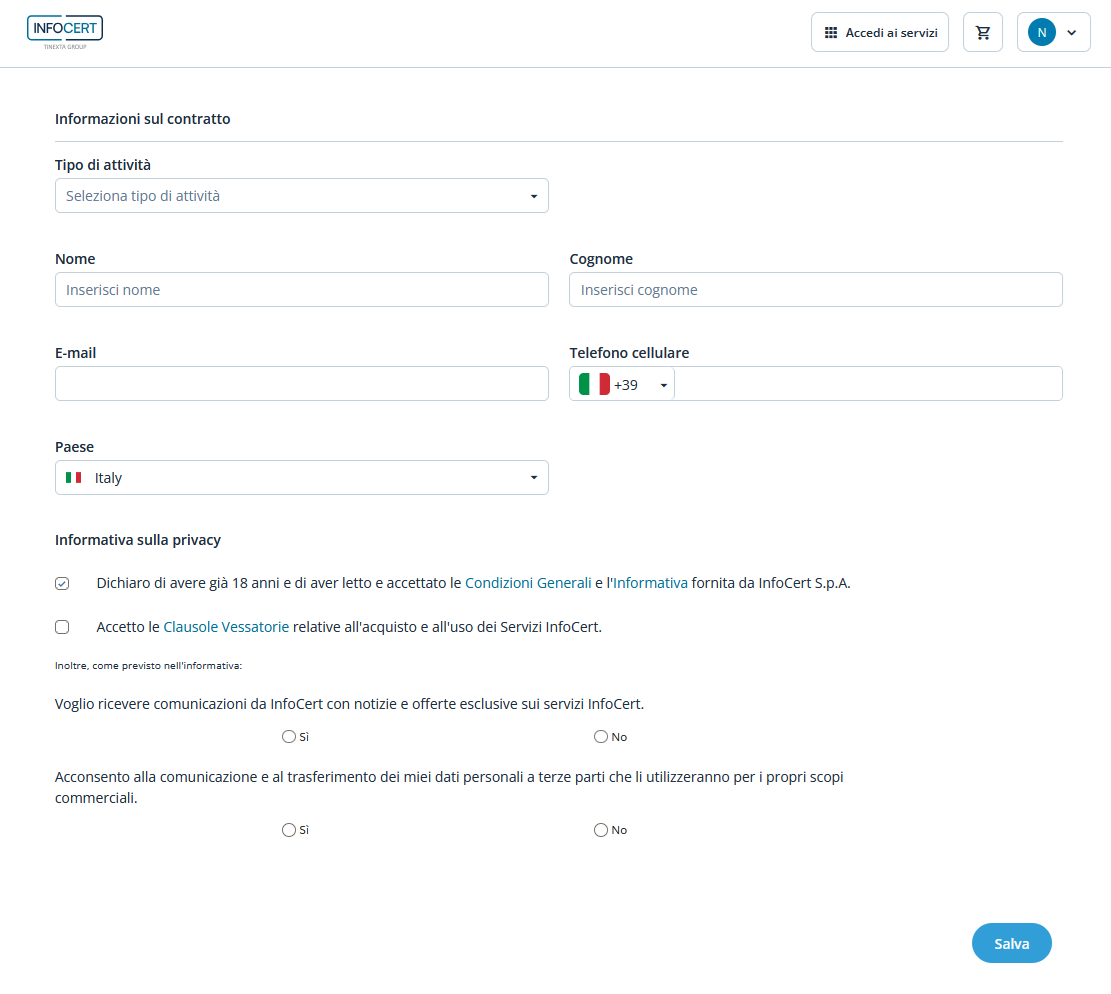The width and height of the screenshot is (1111, 994).
Task: Open the Paese country dropdown
Action: 301,478
